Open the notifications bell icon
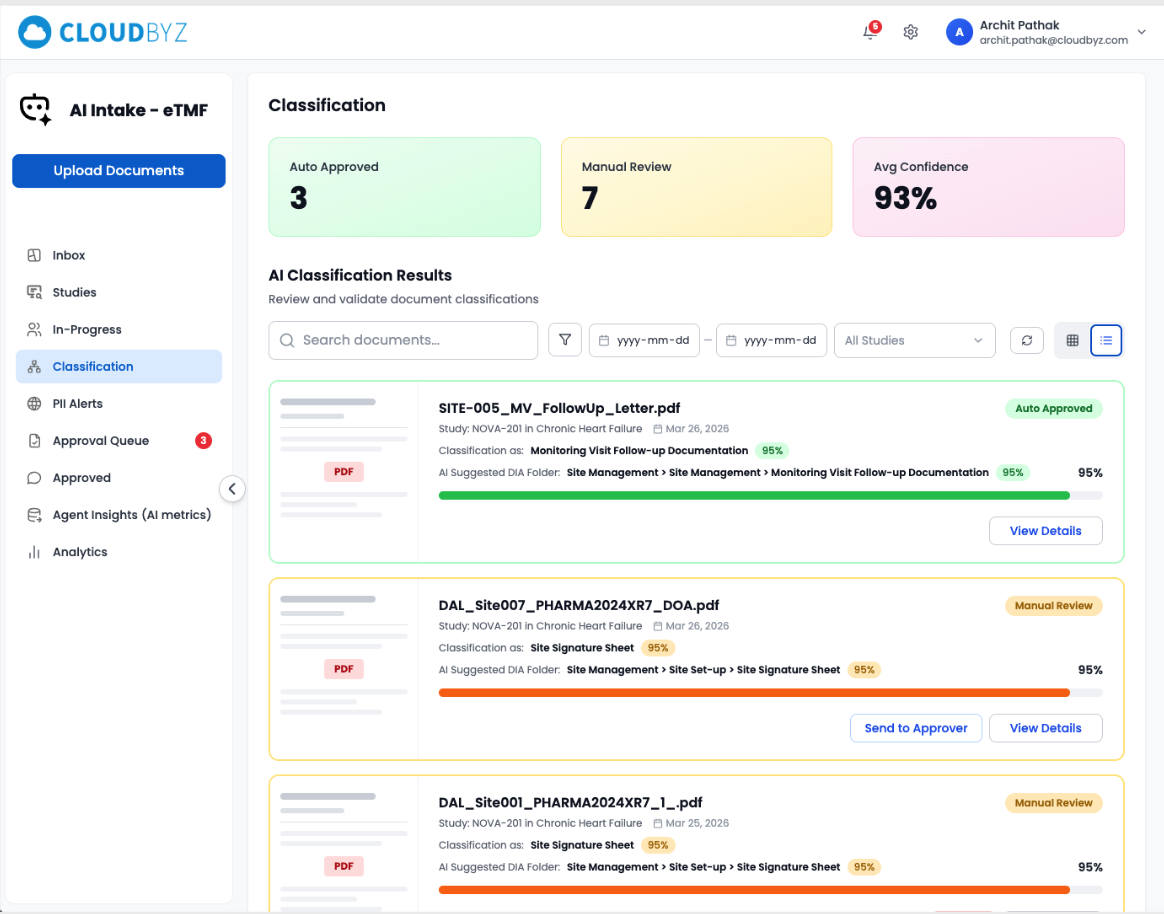 869,32
